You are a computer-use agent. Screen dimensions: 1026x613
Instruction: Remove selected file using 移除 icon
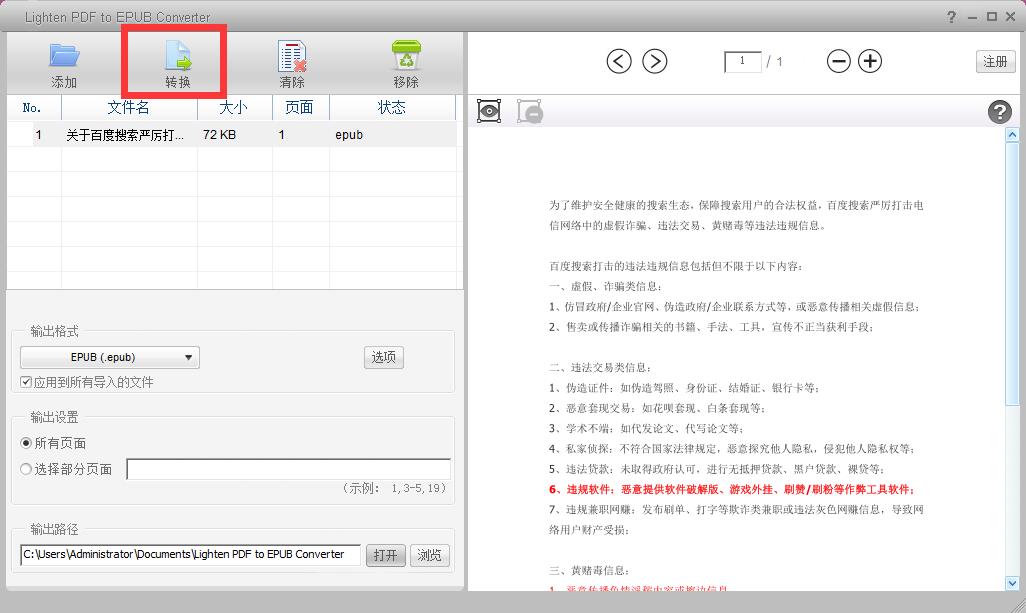click(x=406, y=57)
